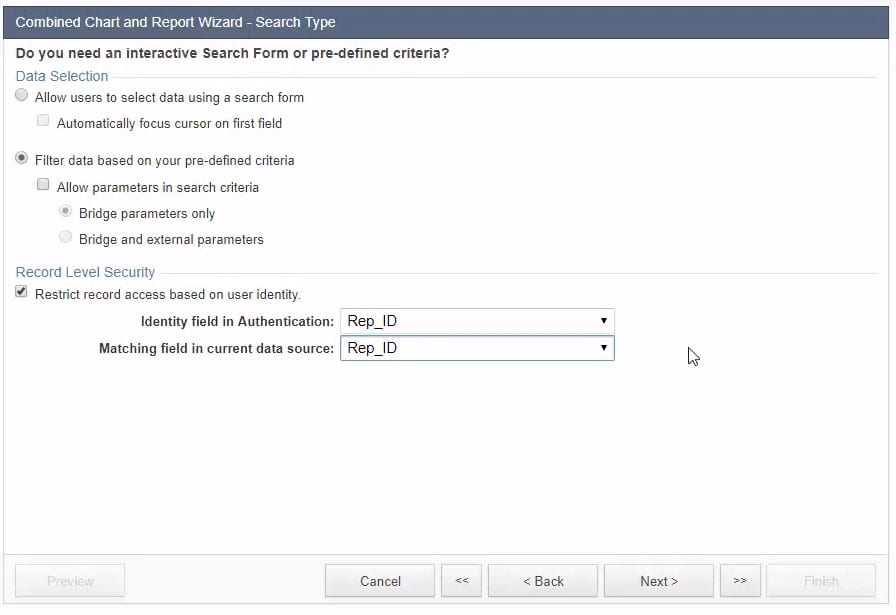Select the 'Bridge parameters only' option
The width and height of the screenshot is (896, 615).
click(66, 213)
